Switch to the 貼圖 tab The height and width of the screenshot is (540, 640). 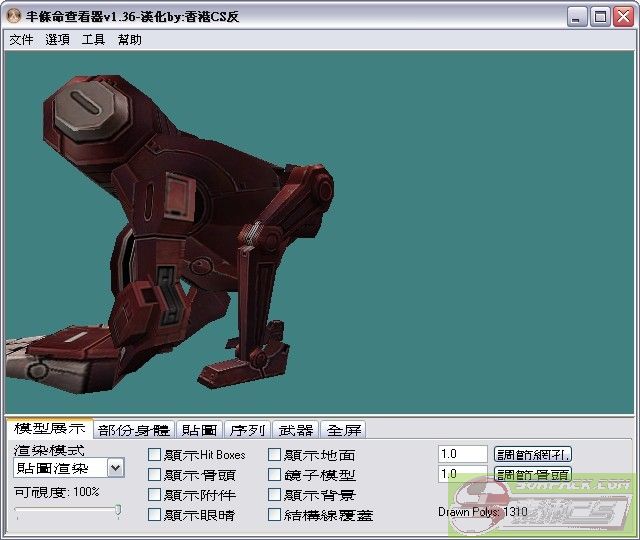click(x=199, y=430)
